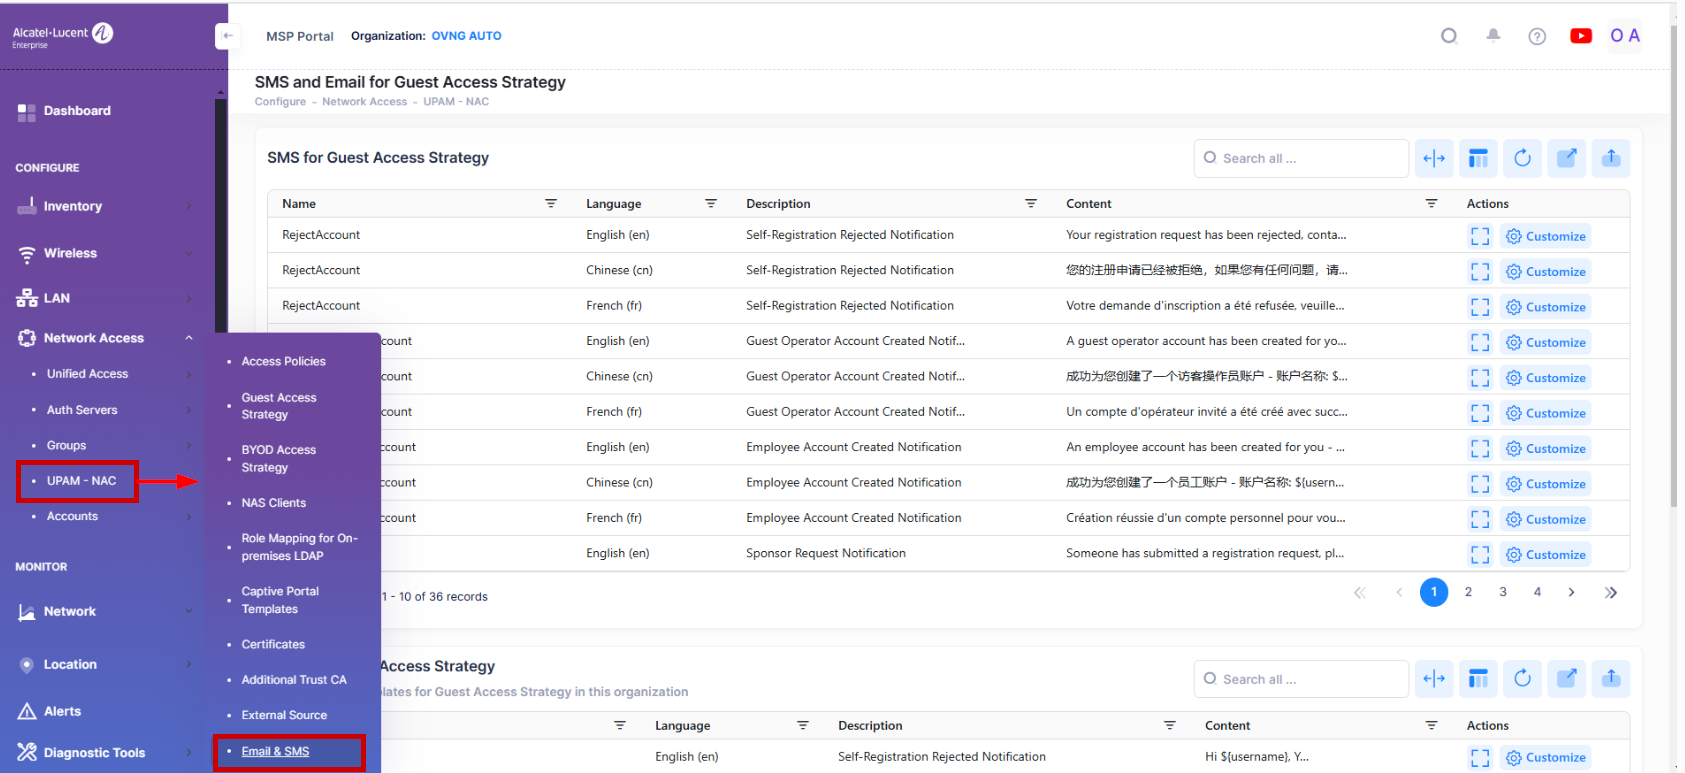The height and width of the screenshot is (773, 1685).
Task: Select NAS Clients from the UPAM submenu
Action: [x=273, y=503]
